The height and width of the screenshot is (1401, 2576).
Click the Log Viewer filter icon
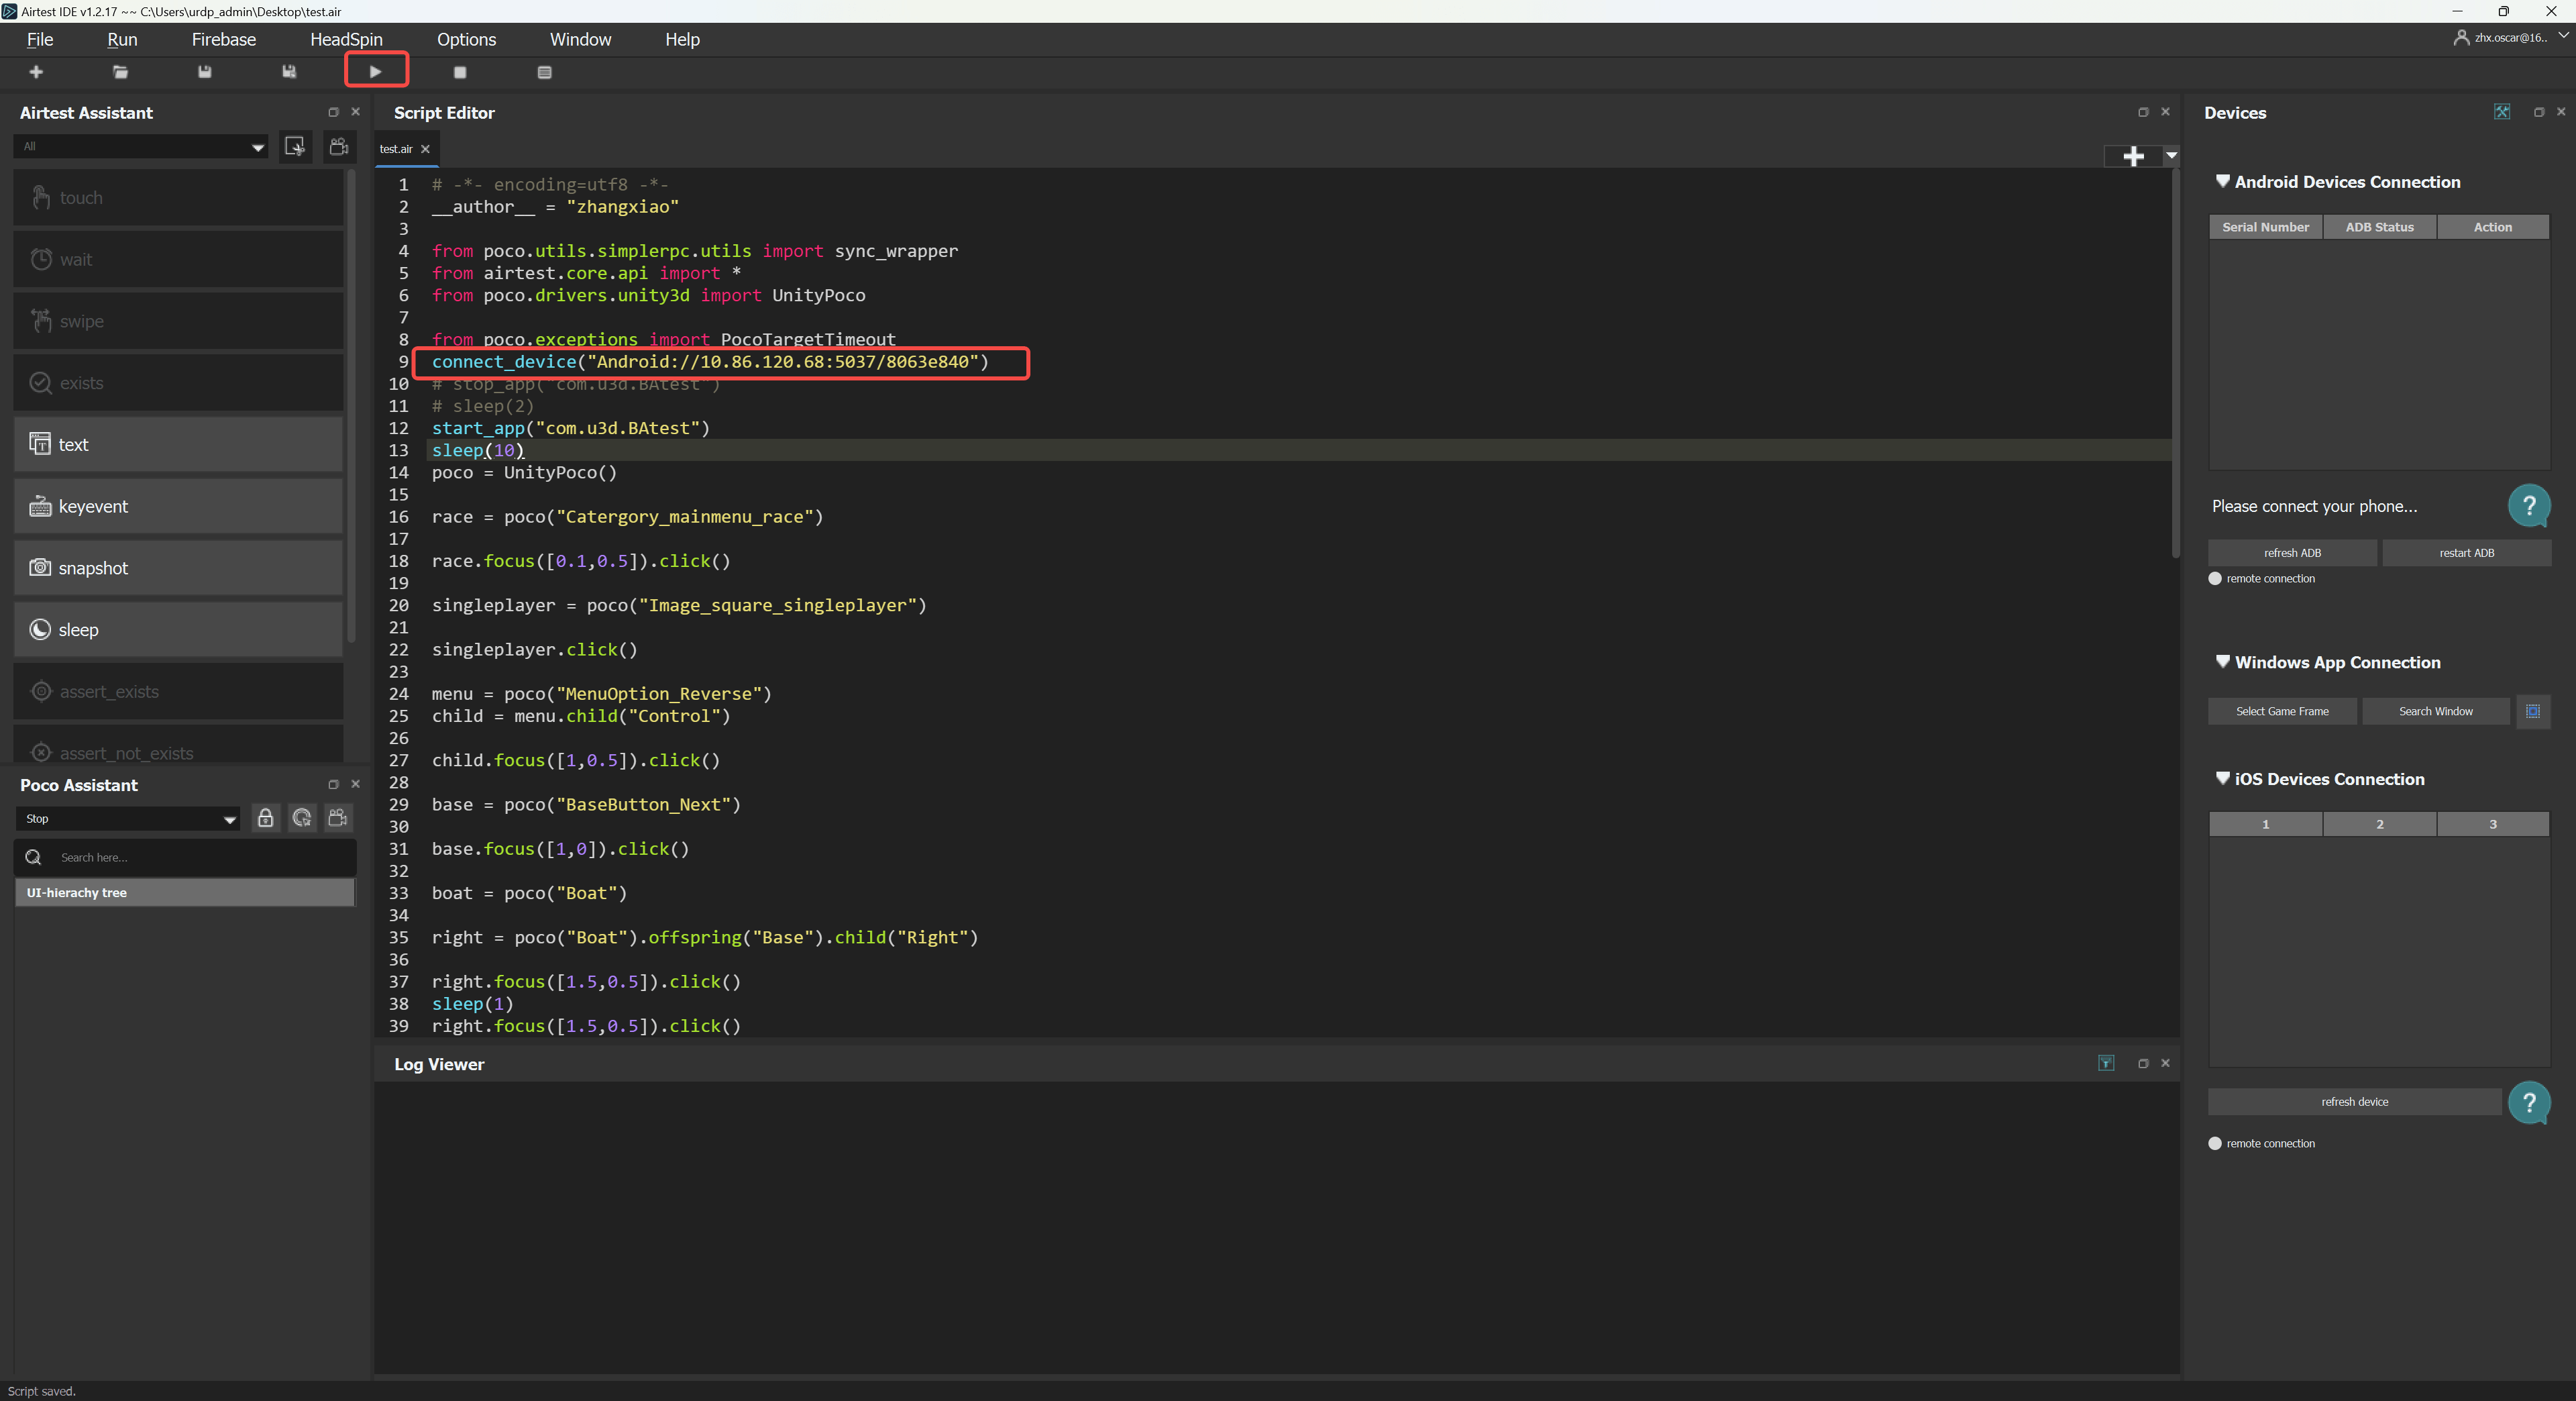[2106, 1063]
